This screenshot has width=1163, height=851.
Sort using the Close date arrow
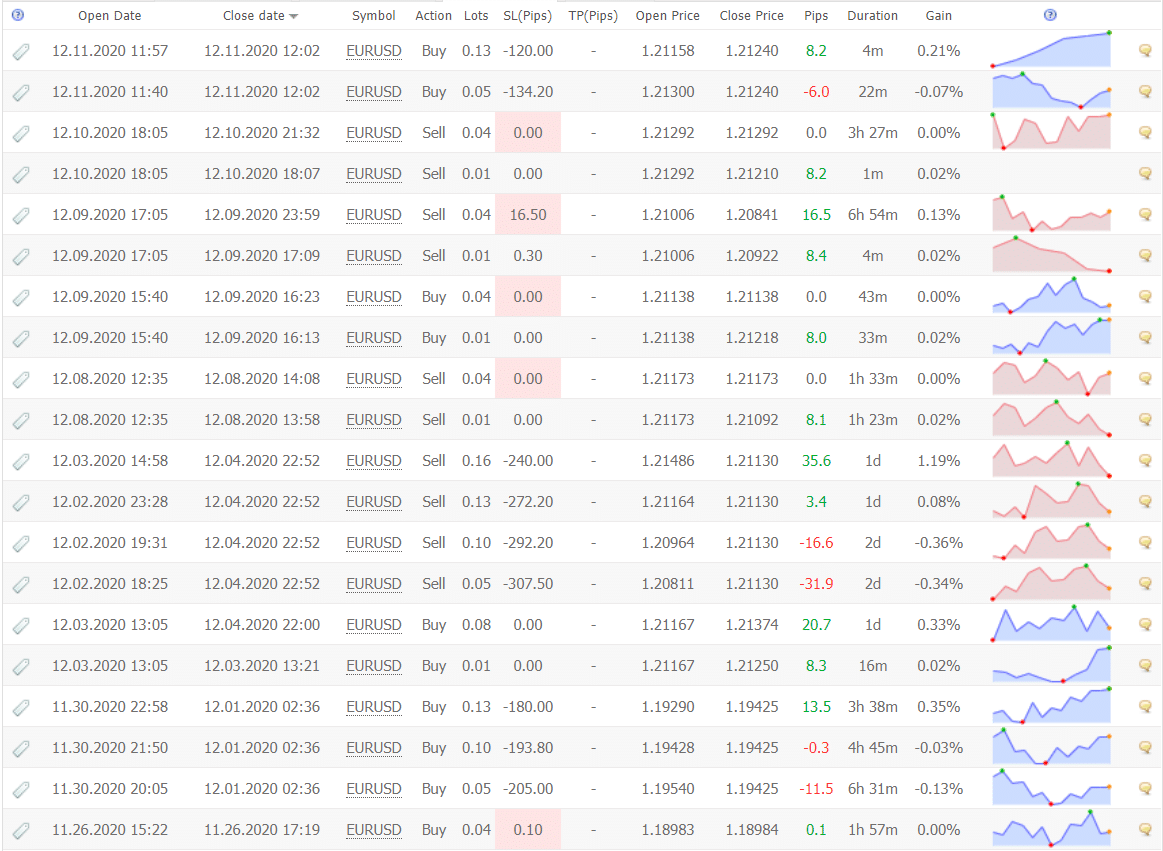coord(293,17)
